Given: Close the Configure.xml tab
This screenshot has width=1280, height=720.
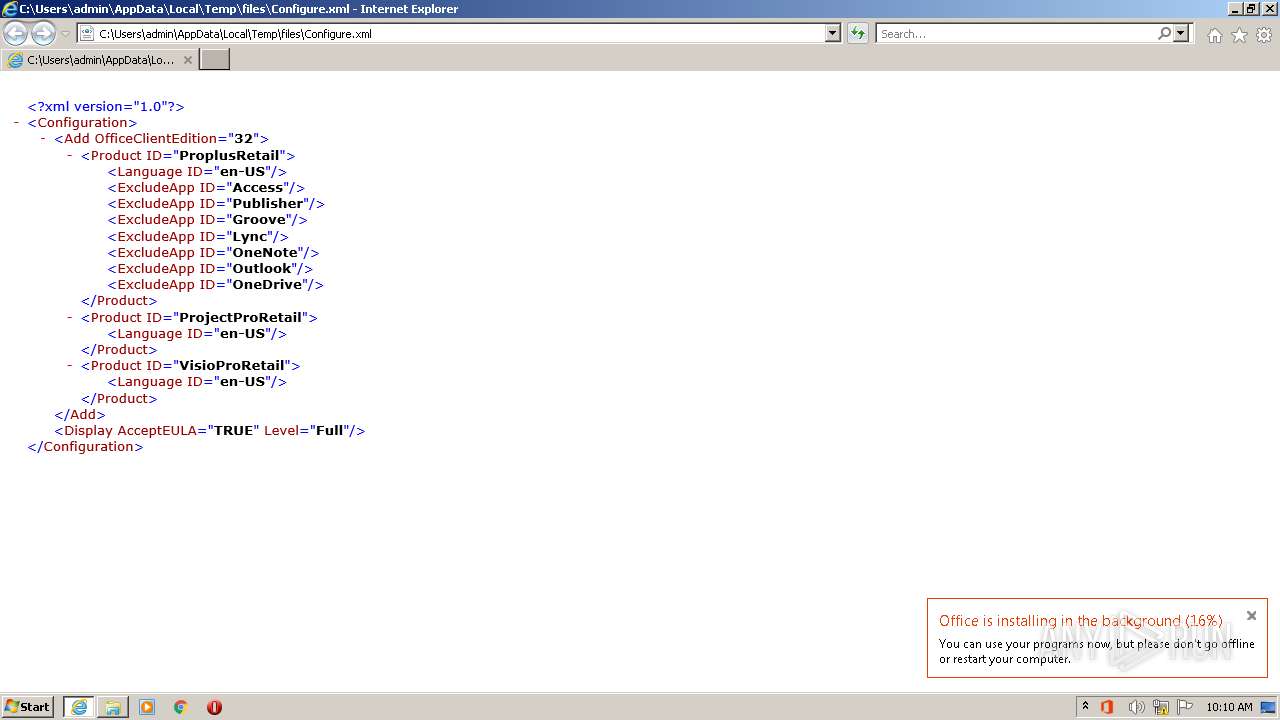Looking at the screenshot, I should [187, 60].
